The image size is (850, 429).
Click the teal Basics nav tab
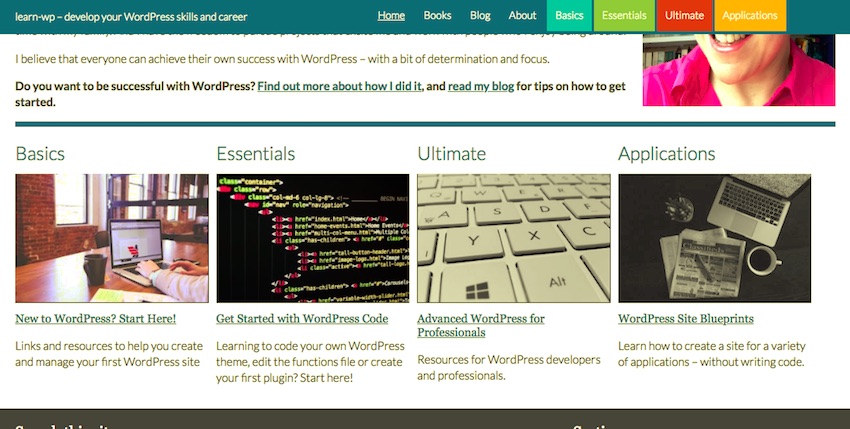point(569,16)
